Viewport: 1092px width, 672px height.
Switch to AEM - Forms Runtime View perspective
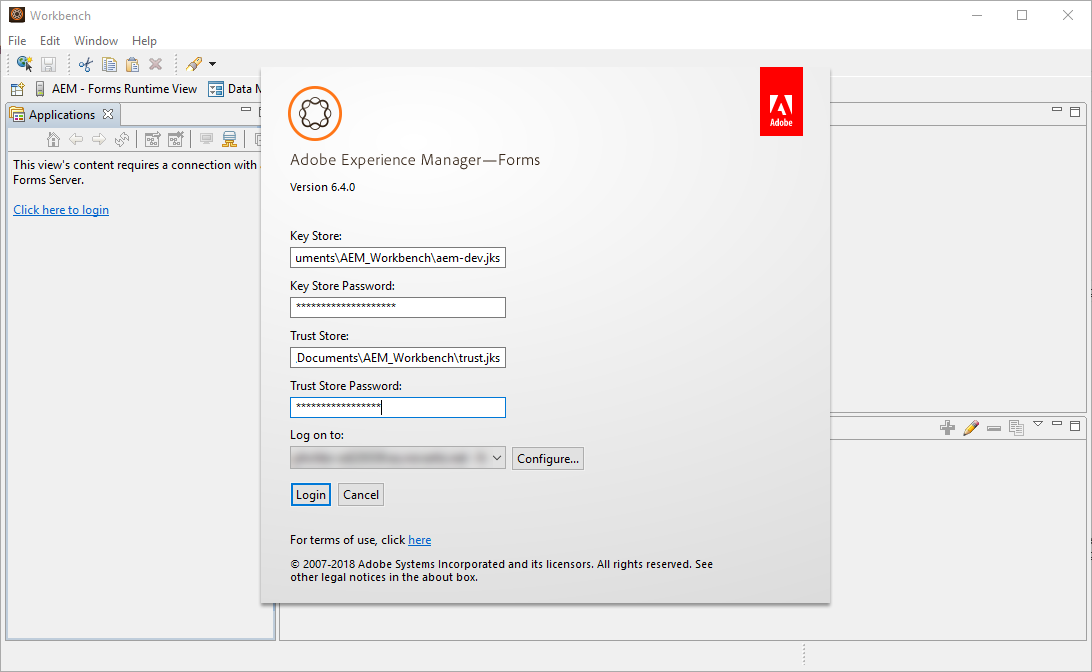coord(116,88)
